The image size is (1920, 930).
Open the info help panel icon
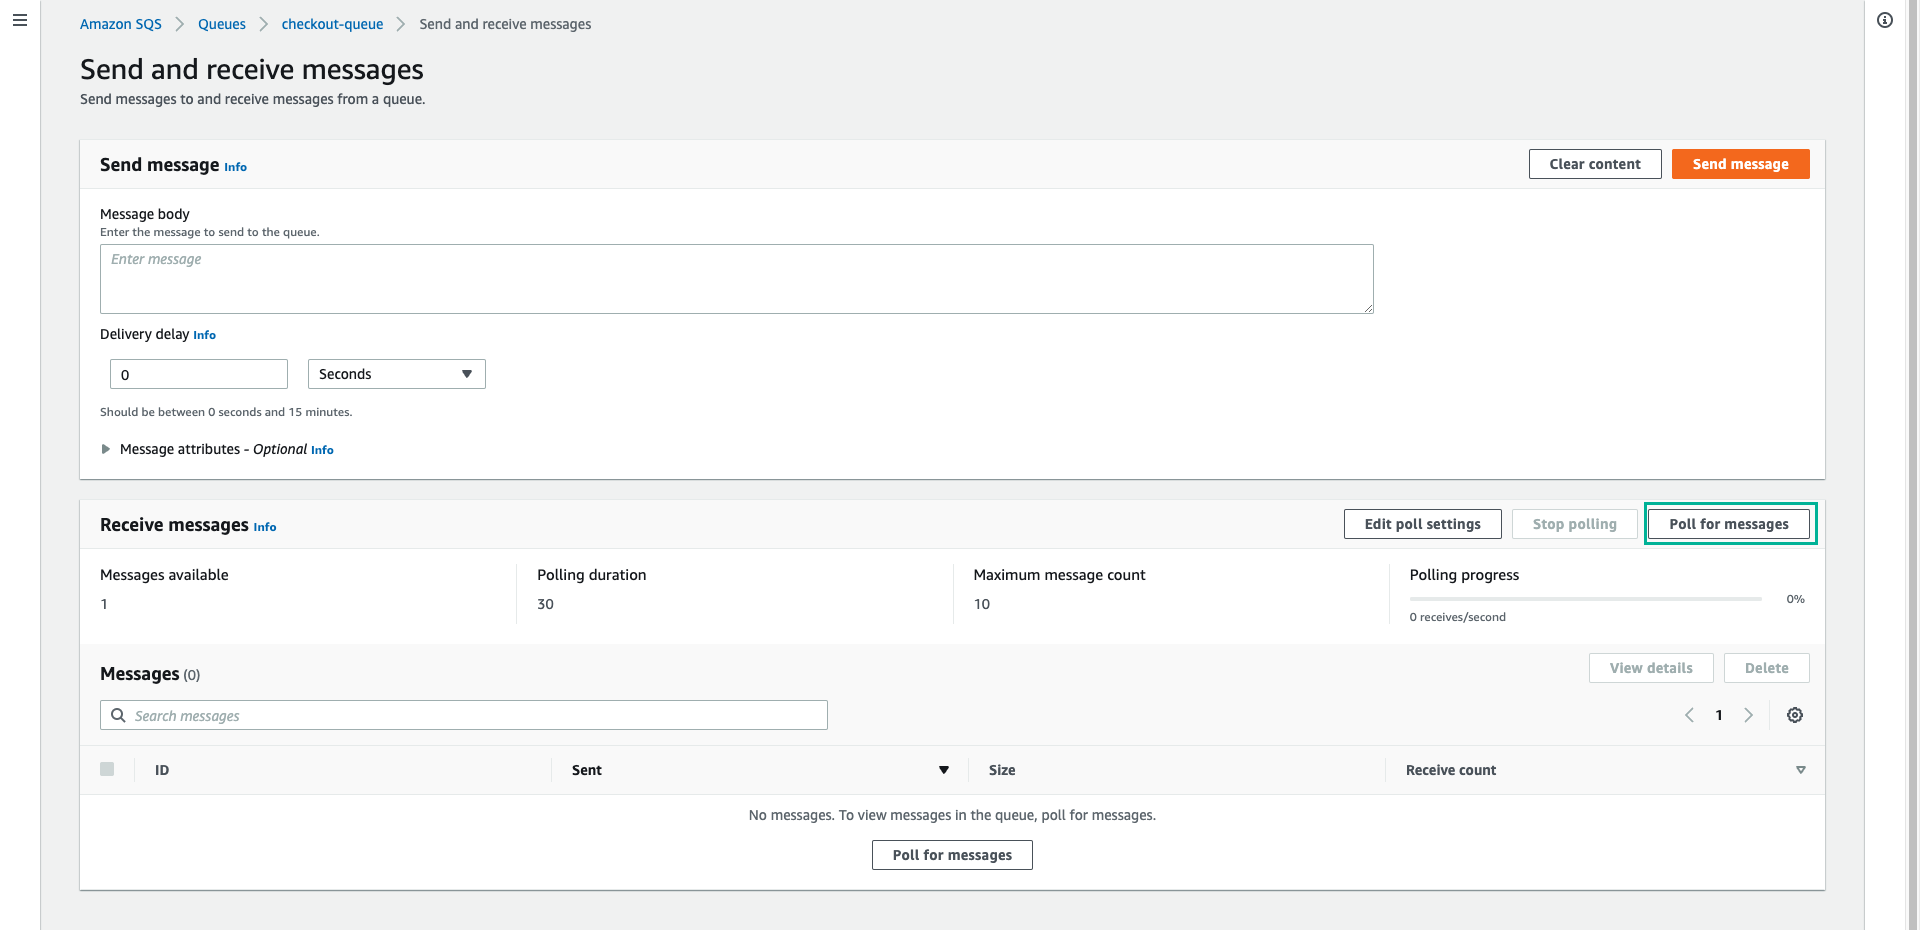coord(1885,20)
